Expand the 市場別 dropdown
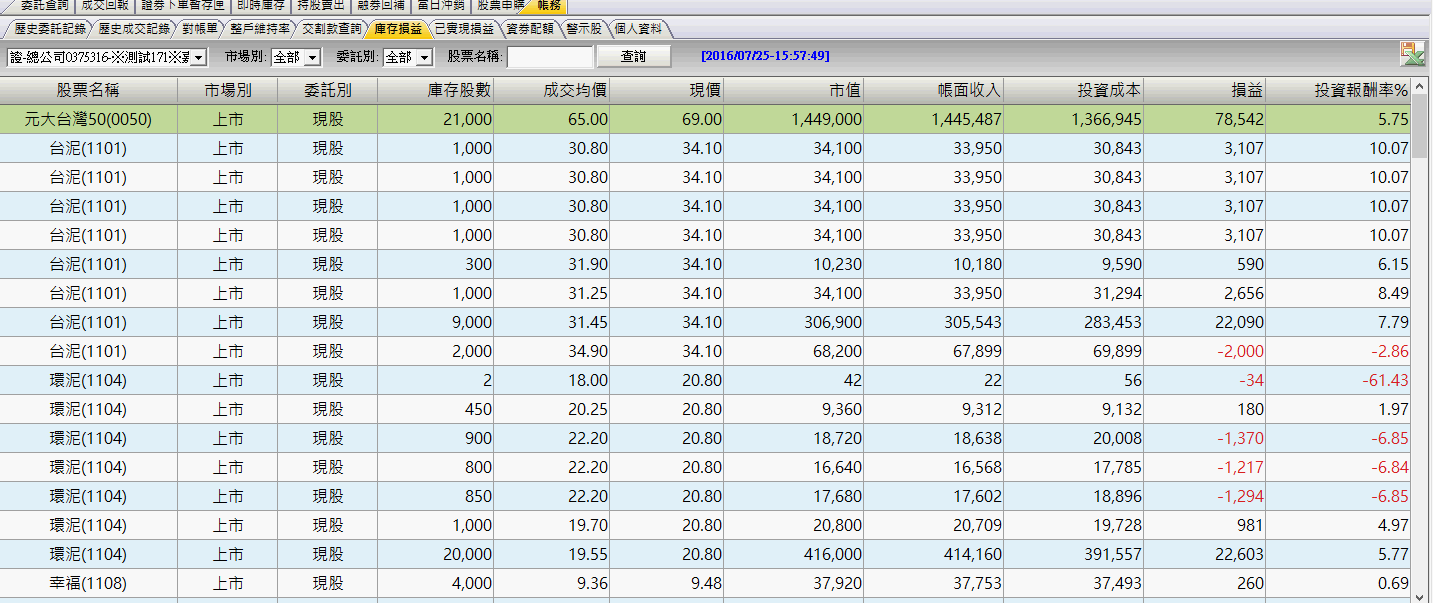 pyautogui.click(x=312, y=58)
